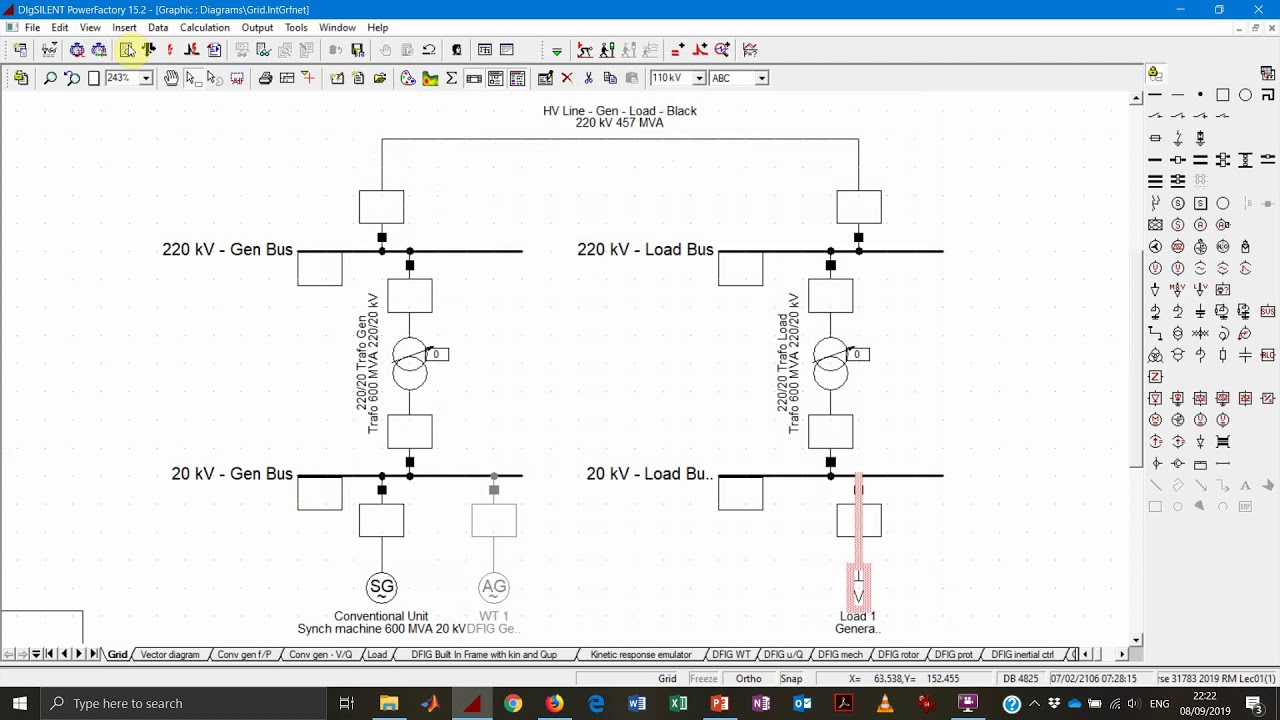Click the Windows search box
The height and width of the screenshot is (720, 1280).
coord(183,703)
